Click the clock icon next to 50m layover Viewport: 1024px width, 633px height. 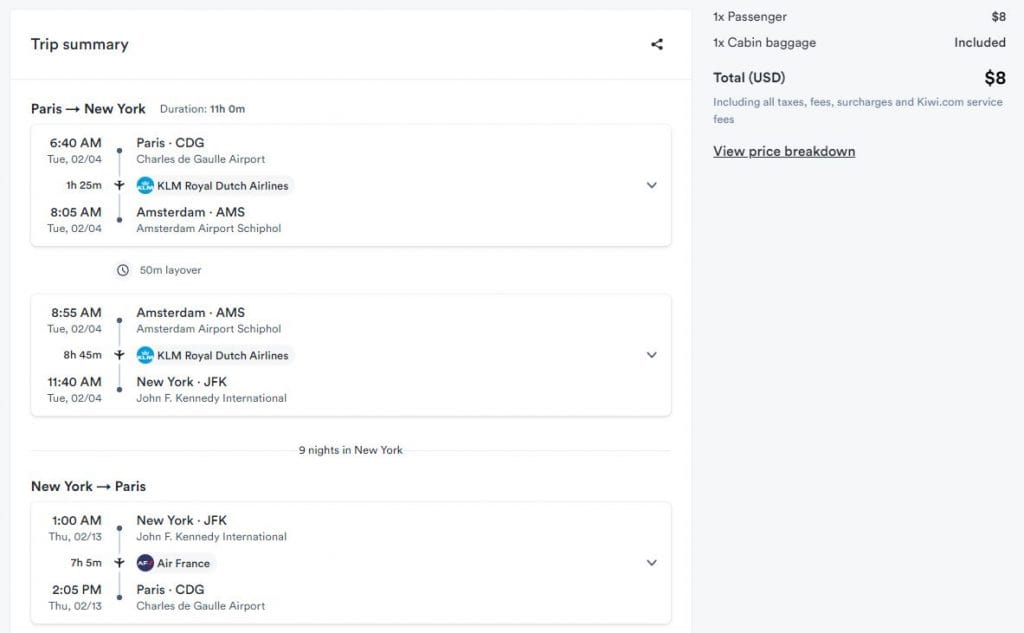click(x=122, y=269)
